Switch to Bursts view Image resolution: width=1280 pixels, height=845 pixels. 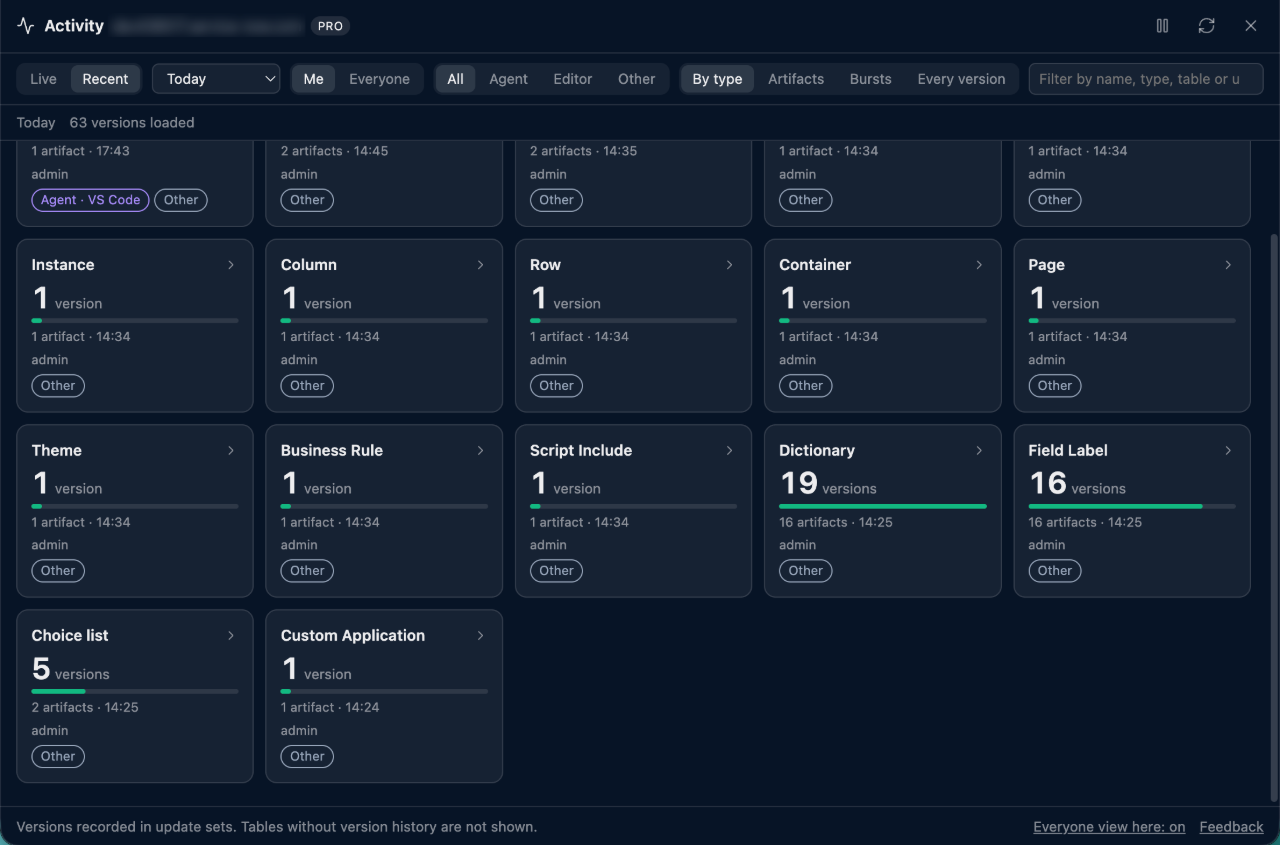click(x=870, y=79)
